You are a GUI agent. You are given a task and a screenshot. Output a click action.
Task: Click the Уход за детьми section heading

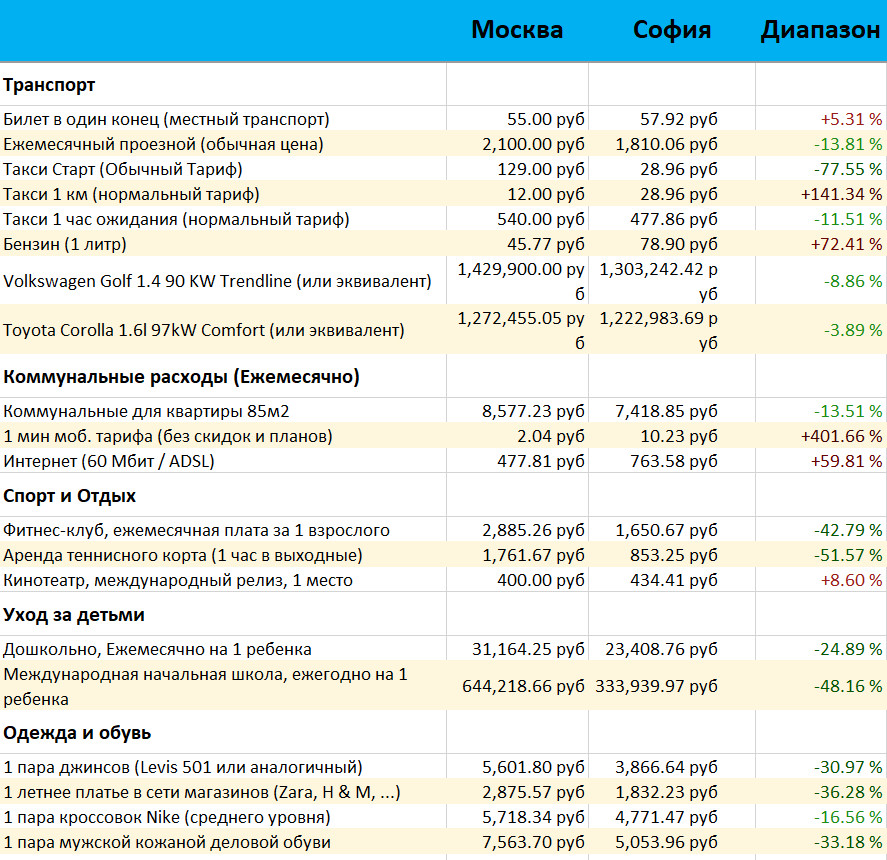[x=74, y=614]
